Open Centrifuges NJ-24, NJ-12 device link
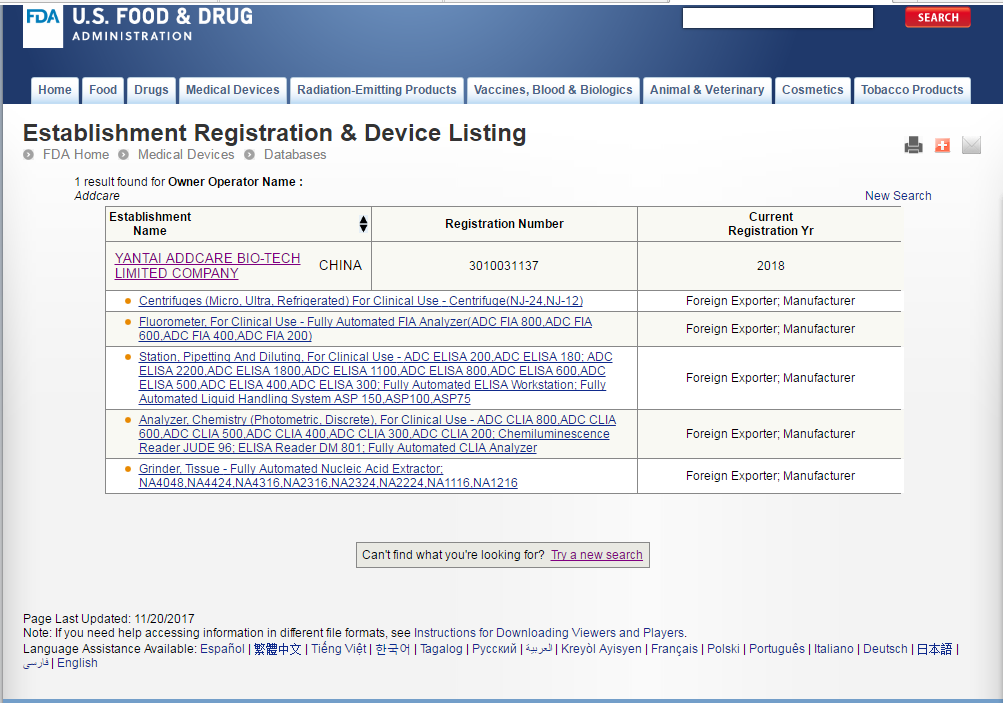The height and width of the screenshot is (703, 1003). [x=361, y=301]
